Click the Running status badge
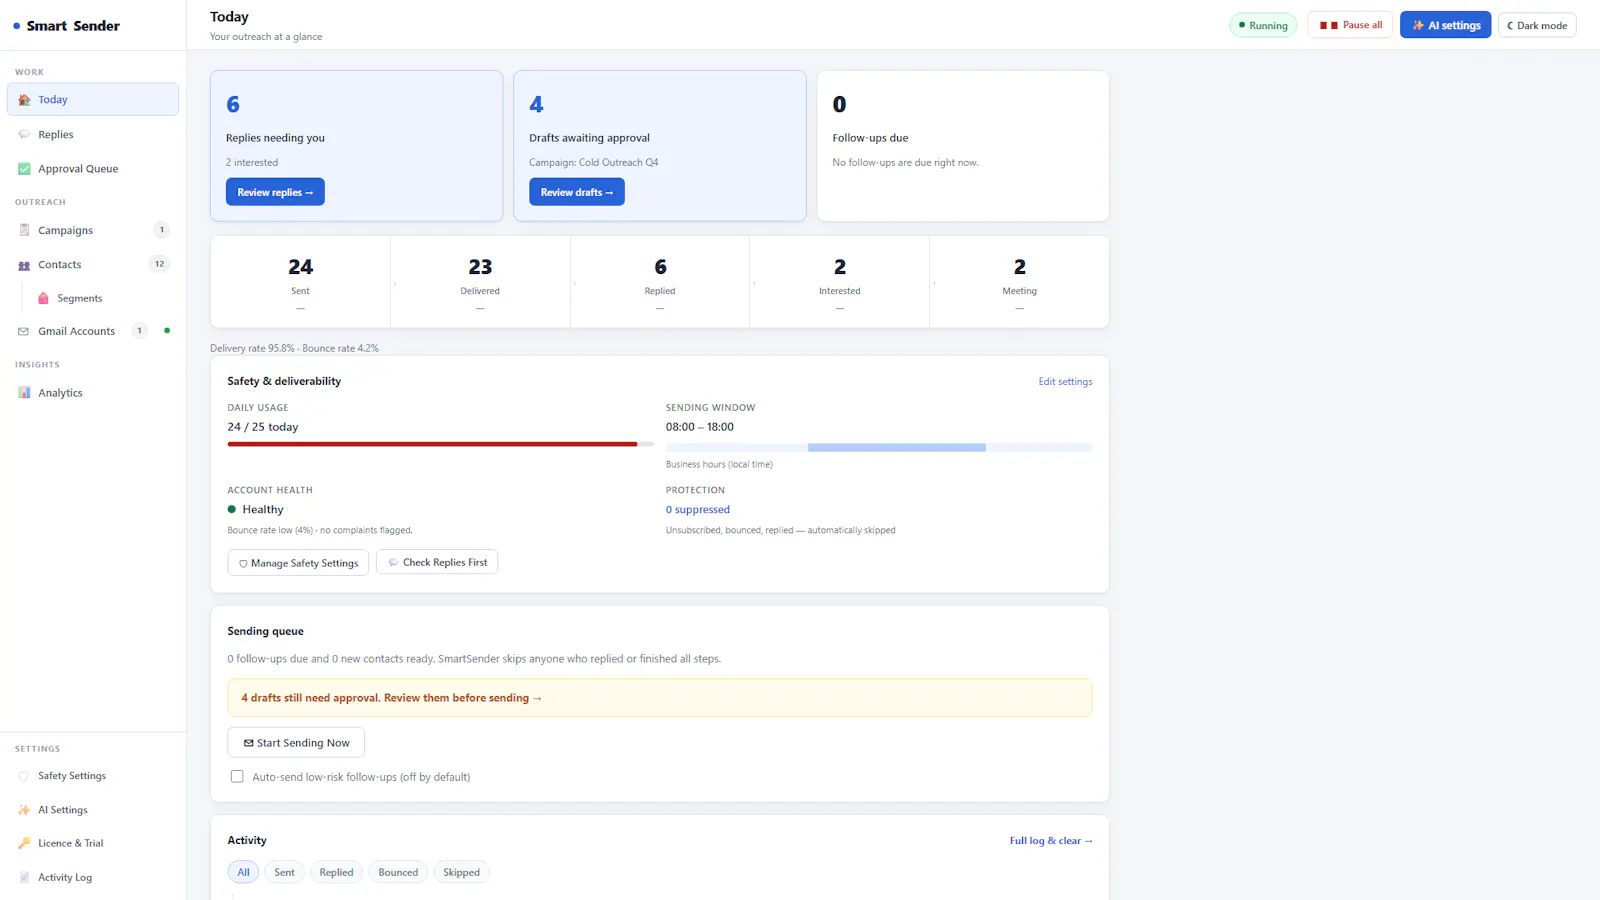The width and height of the screenshot is (1600, 900). (x=1263, y=25)
